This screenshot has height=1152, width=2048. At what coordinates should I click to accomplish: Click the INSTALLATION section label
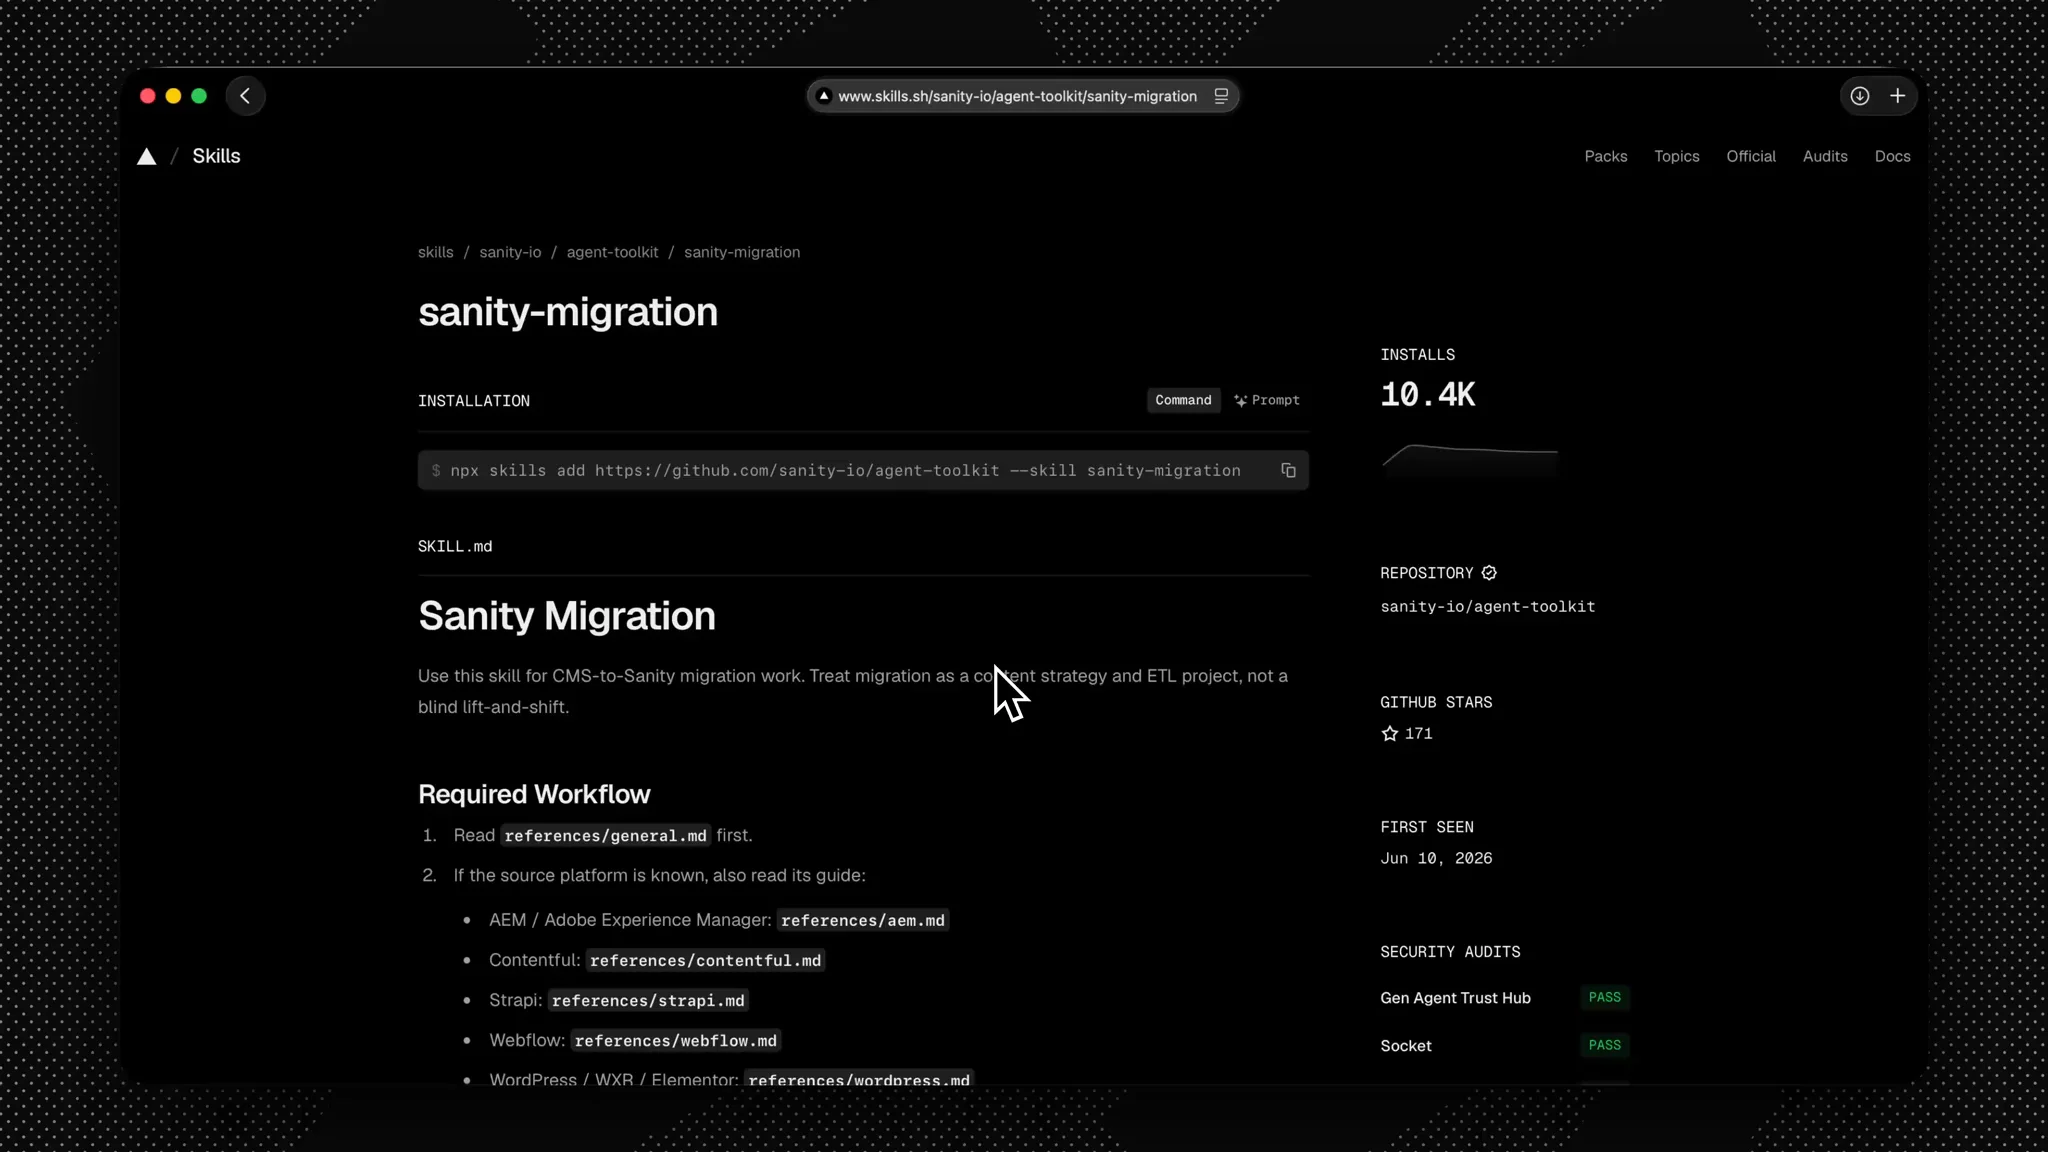[x=474, y=401]
